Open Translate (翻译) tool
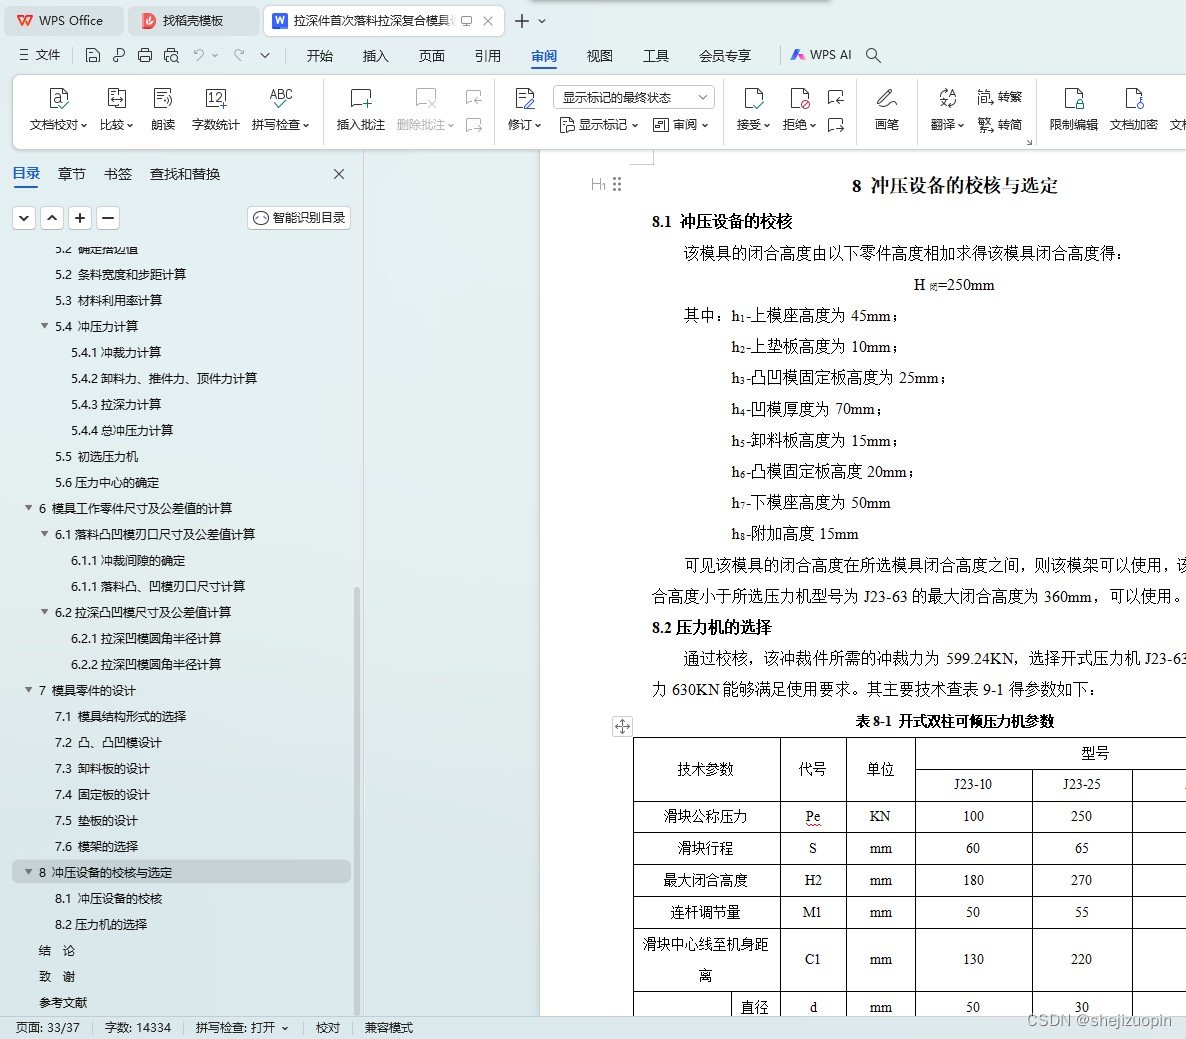 pyautogui.click(x=947, y=110)
